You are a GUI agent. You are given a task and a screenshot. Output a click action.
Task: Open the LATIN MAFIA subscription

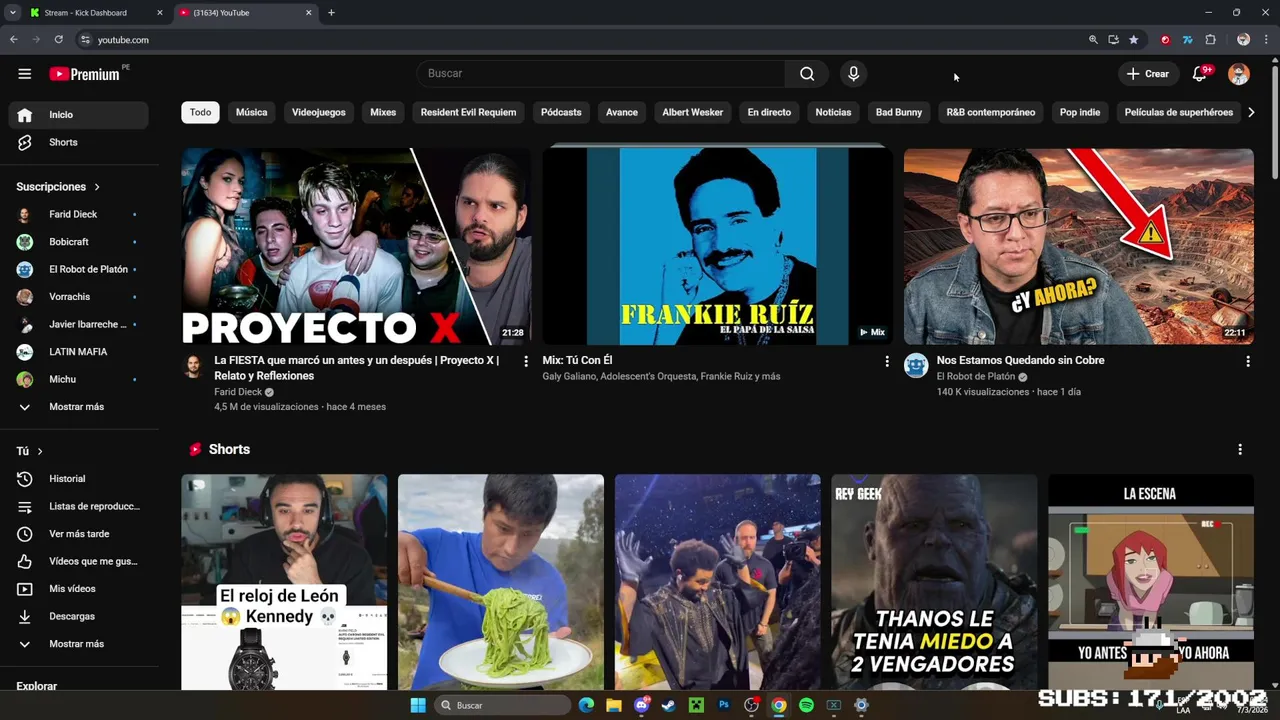pos(79,352)
